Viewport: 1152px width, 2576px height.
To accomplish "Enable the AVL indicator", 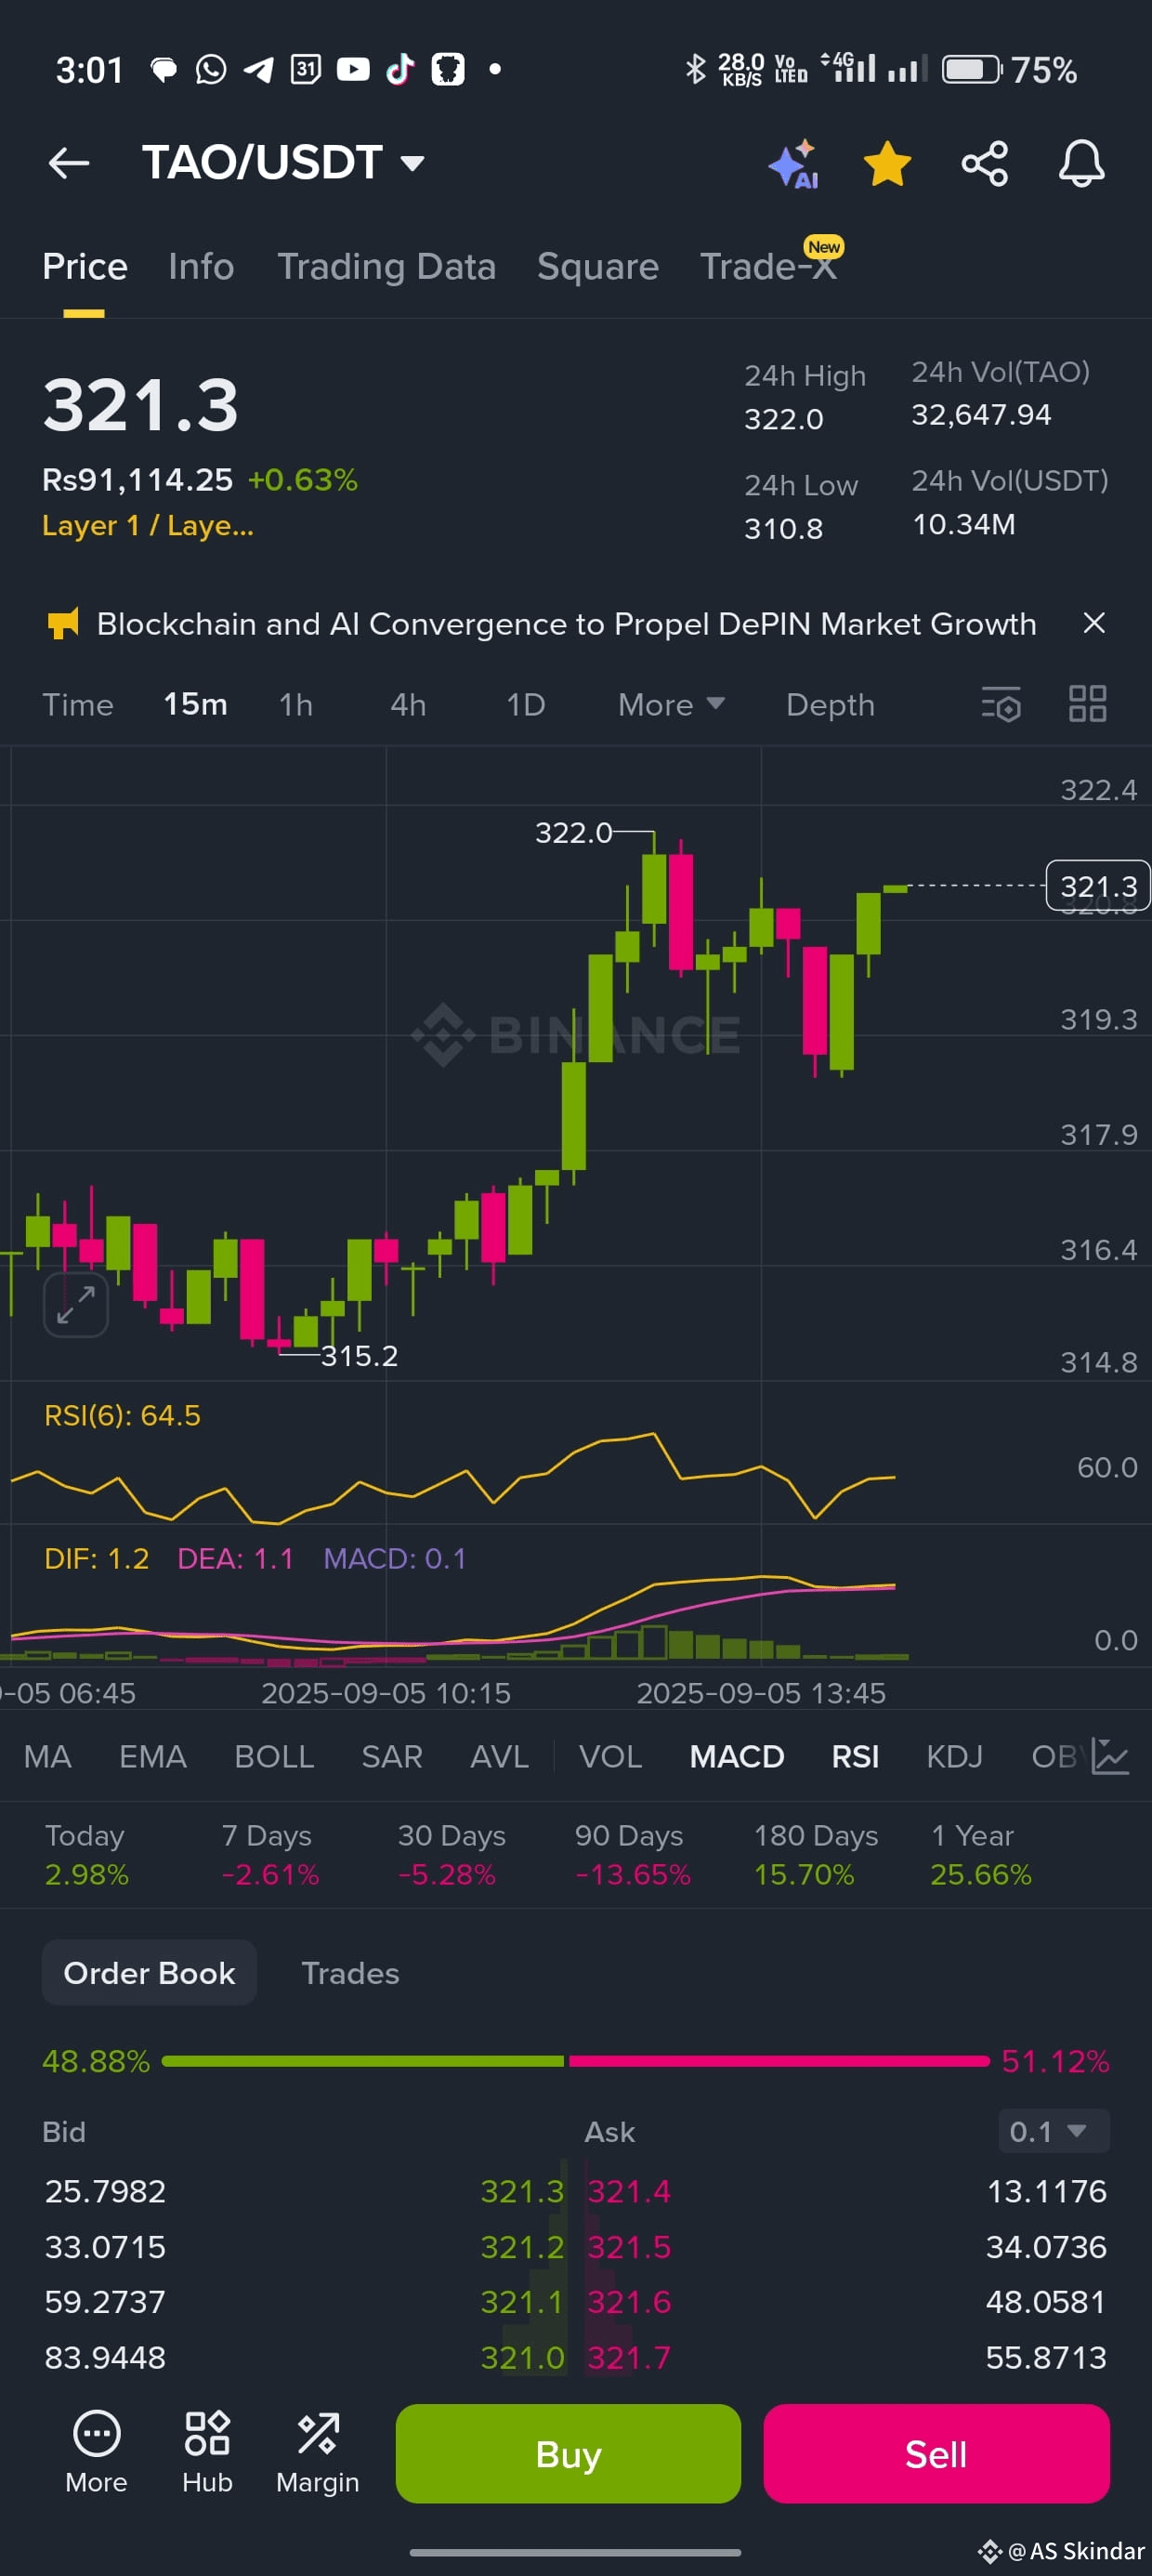I will point(499,1757).
